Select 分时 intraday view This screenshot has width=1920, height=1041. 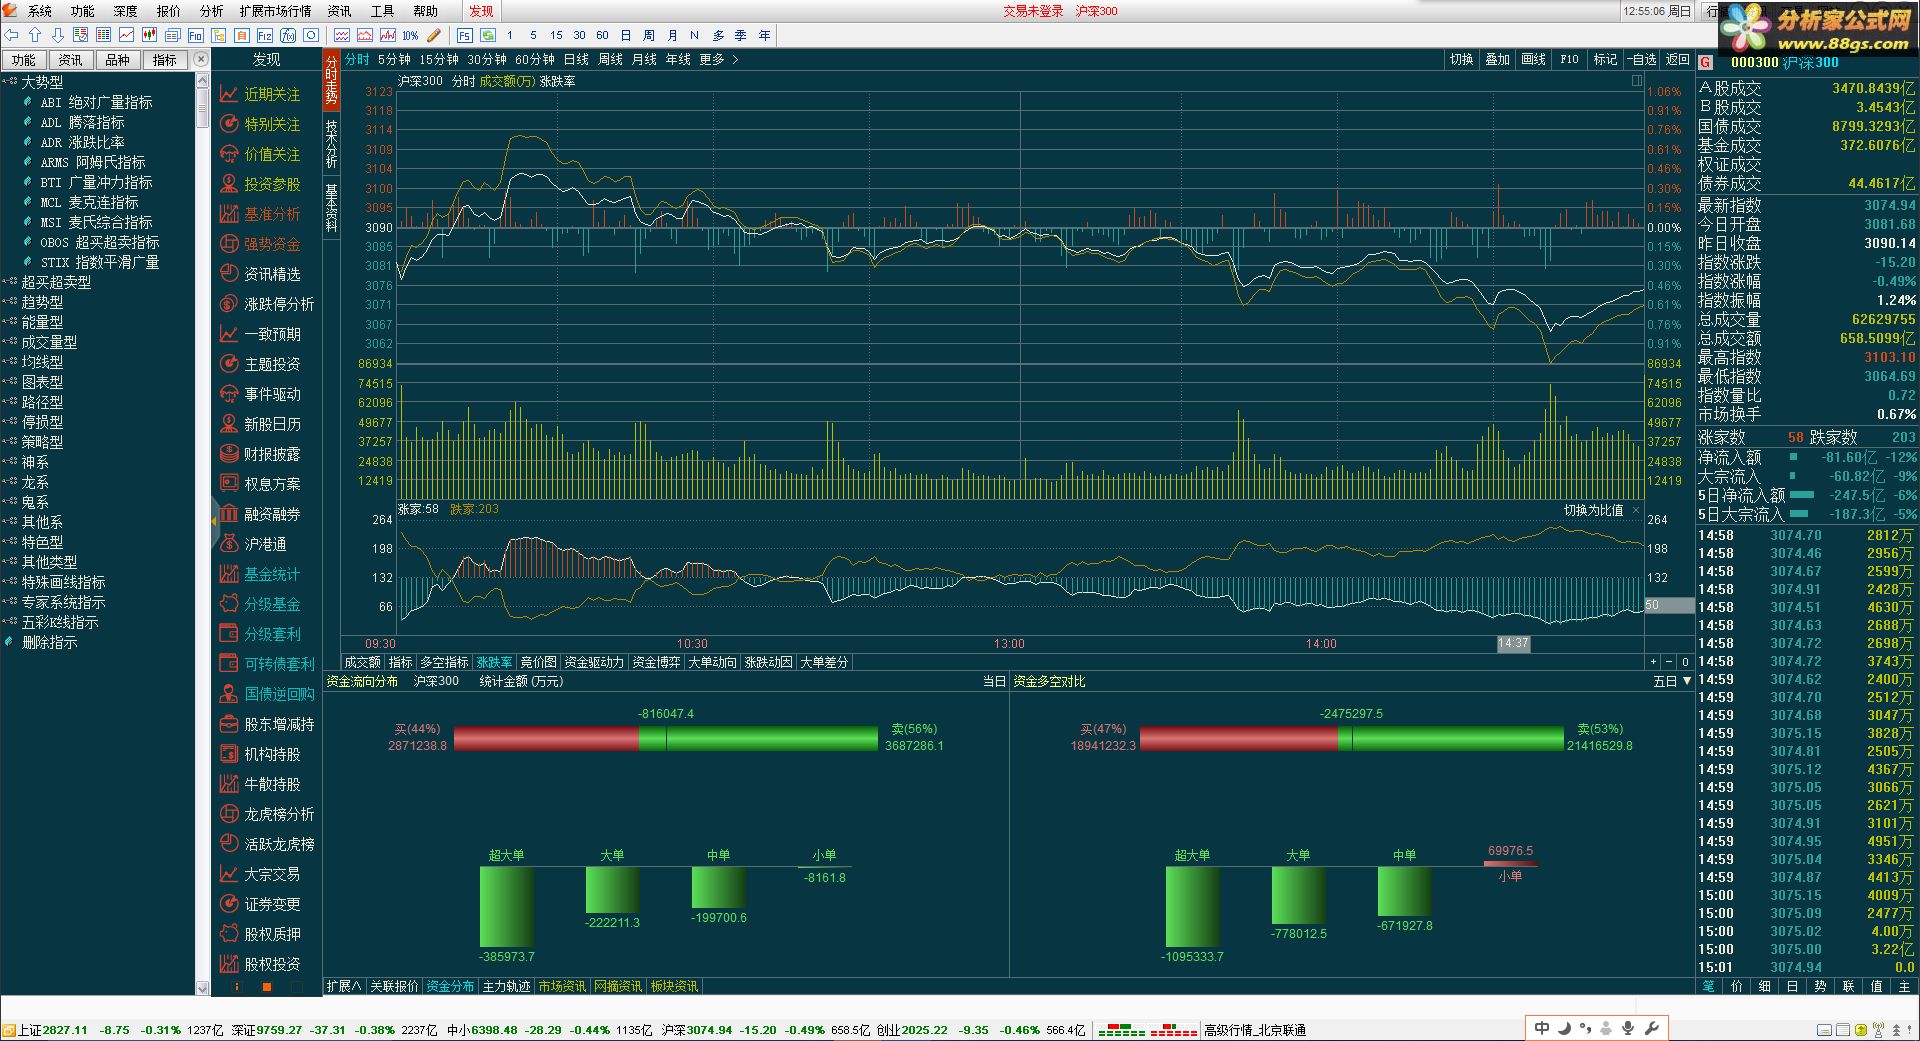pos(357,60)
